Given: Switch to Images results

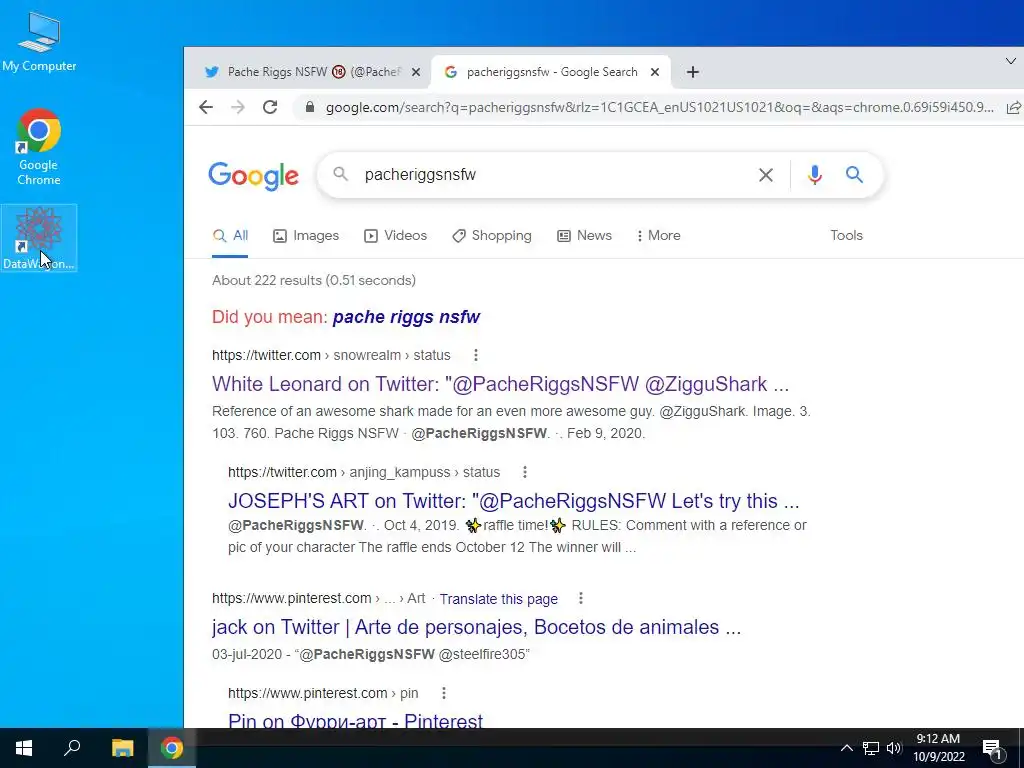Looking at the screenshot, I should (306, 236).
